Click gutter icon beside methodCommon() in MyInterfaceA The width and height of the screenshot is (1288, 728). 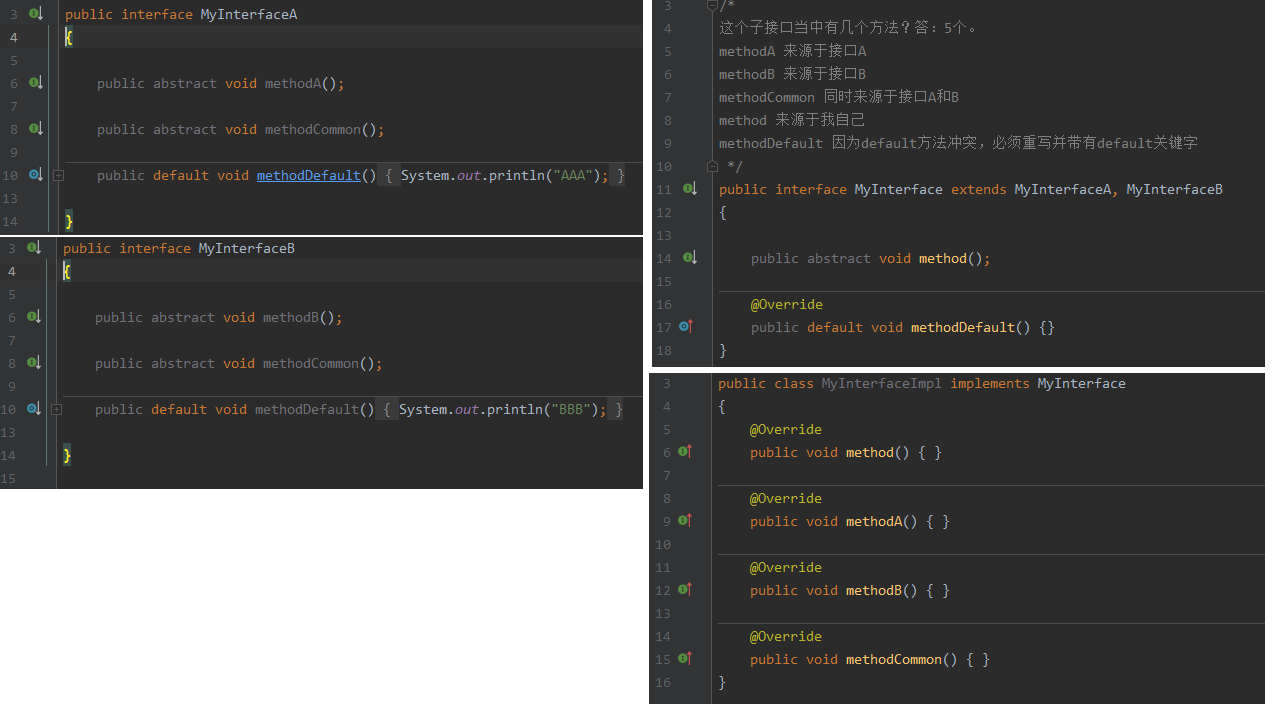(x=35, y=129)
